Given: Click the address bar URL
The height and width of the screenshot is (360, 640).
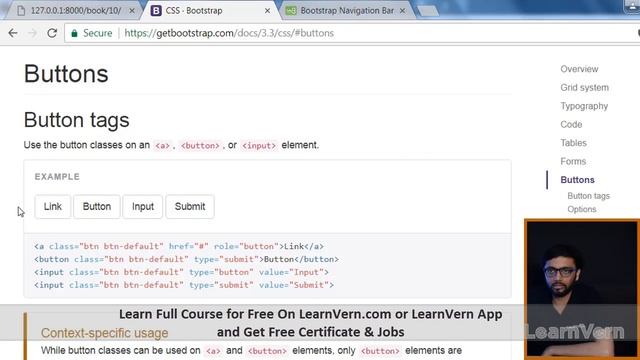Looking at the screenshot, I should tap(229, 33).
